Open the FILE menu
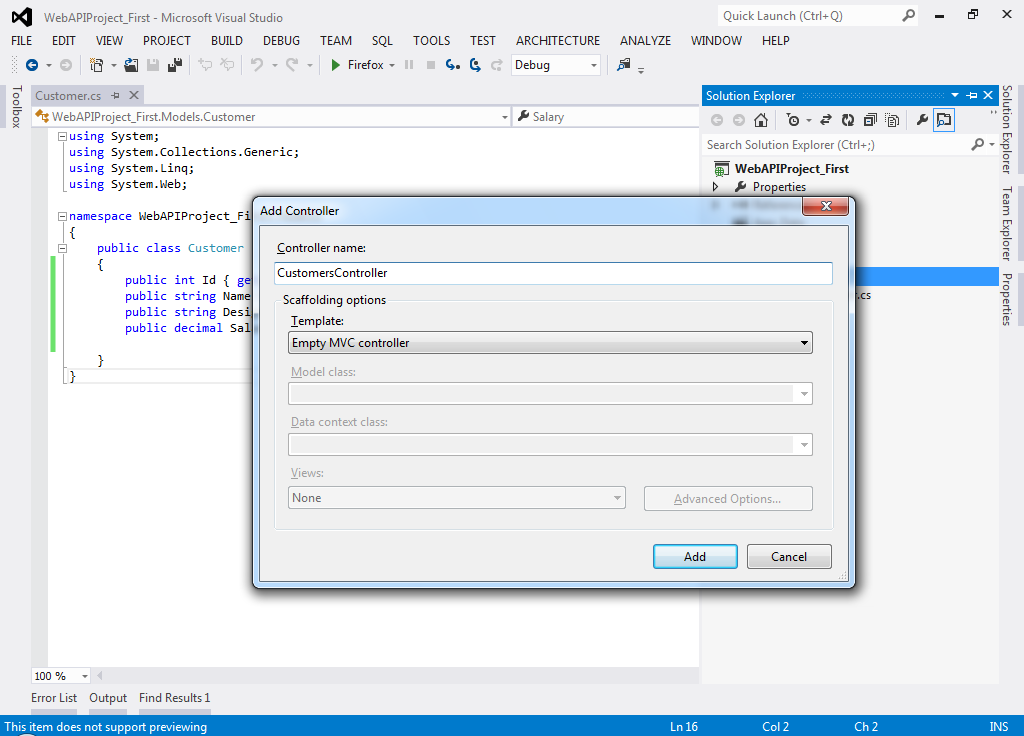The image size is (1024, 736). [22, 40]
